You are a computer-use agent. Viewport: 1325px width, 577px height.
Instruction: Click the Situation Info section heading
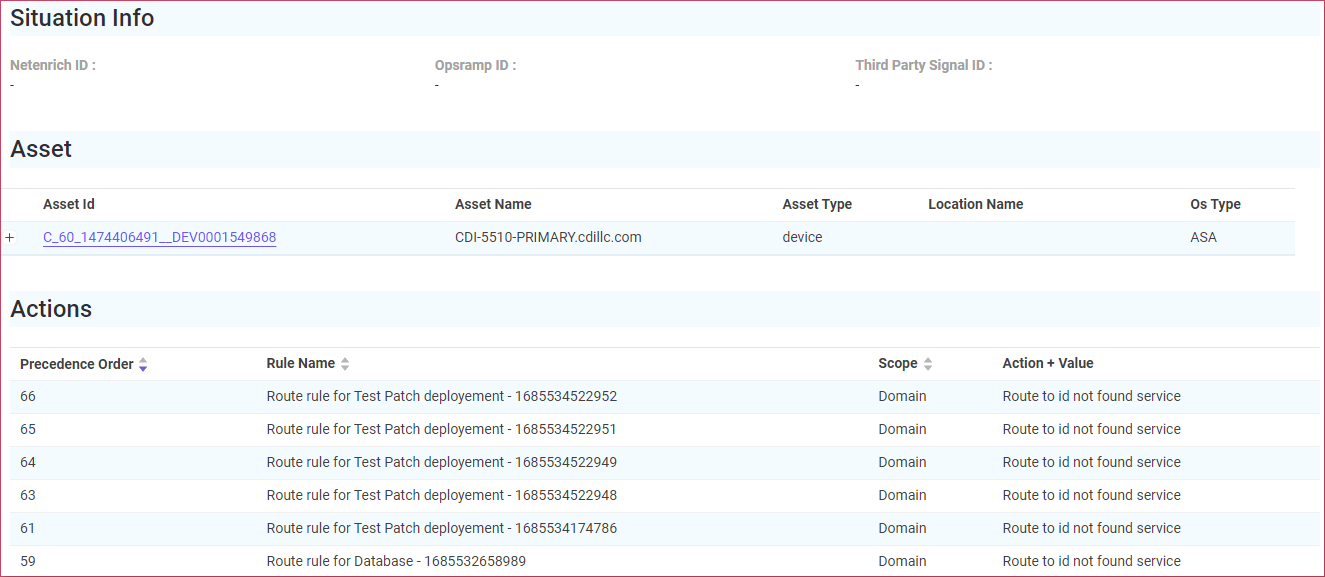point(82,18)
